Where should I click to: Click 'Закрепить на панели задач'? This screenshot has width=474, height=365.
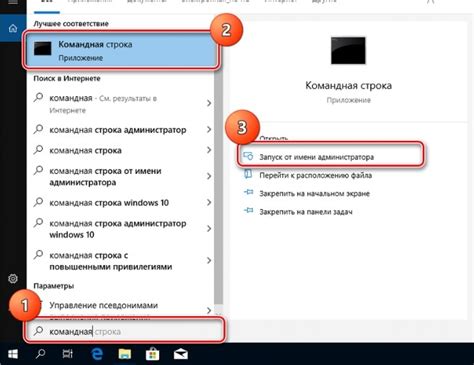pyautogui.click(x=306, y=212)
